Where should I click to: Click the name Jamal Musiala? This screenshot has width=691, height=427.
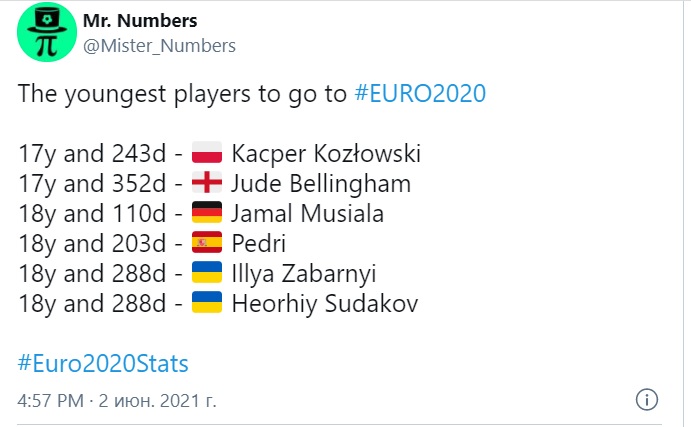(x=307, y=214)
